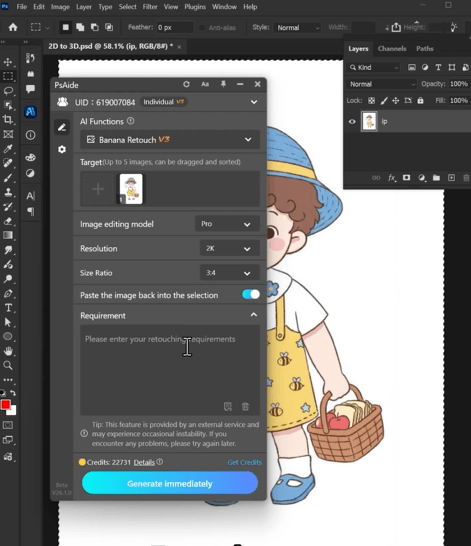Select the Brush tool

click(x=8, y=178)
